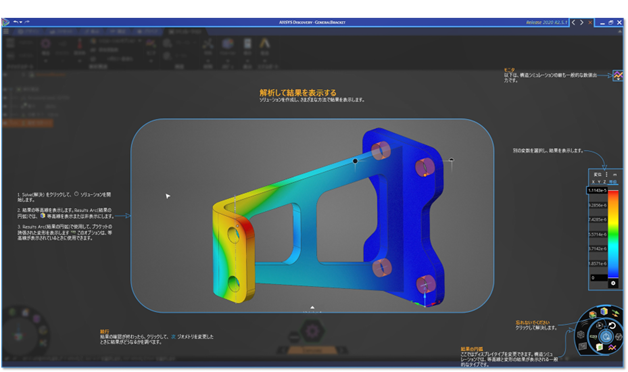Image resolution: width=628 pixels, height=372 pixels.
Task: Click the rainbow legend color bar
Action: tap(613, 234)
